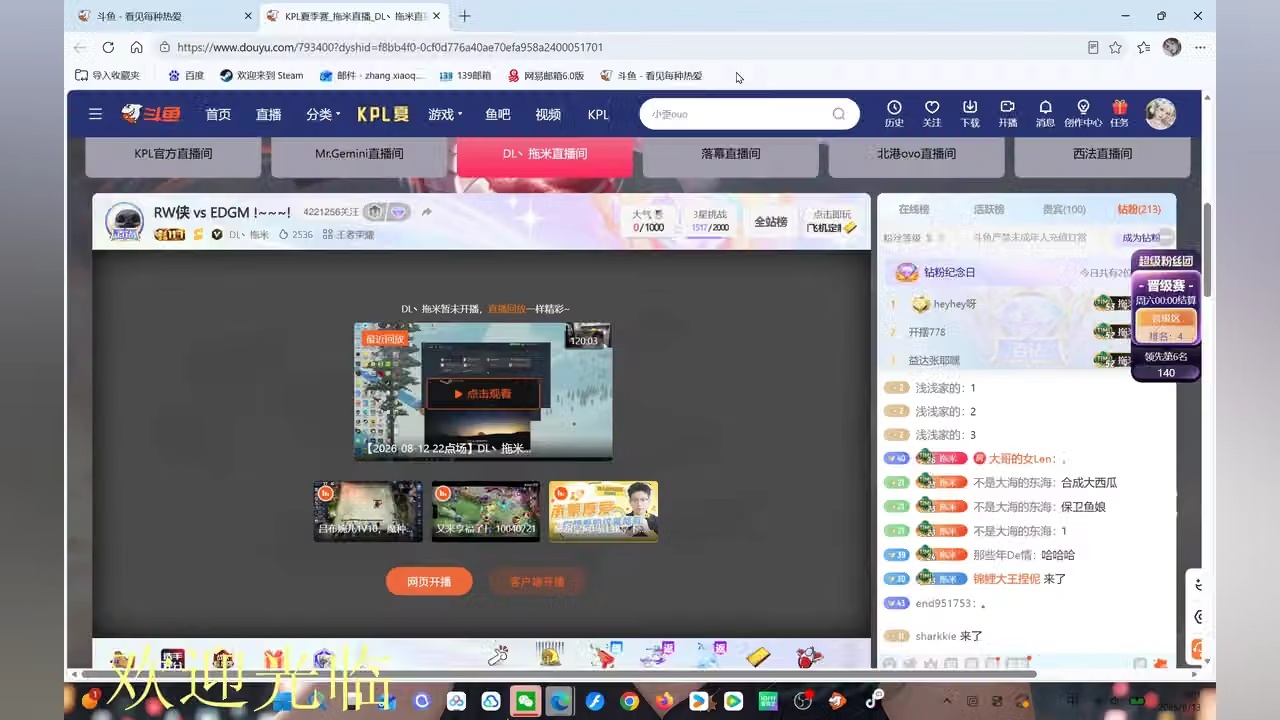The width and height of the screenshot is (1280, 720).
Task: Expand the 分类 category dropdown
Action: [x=323, y=114]
